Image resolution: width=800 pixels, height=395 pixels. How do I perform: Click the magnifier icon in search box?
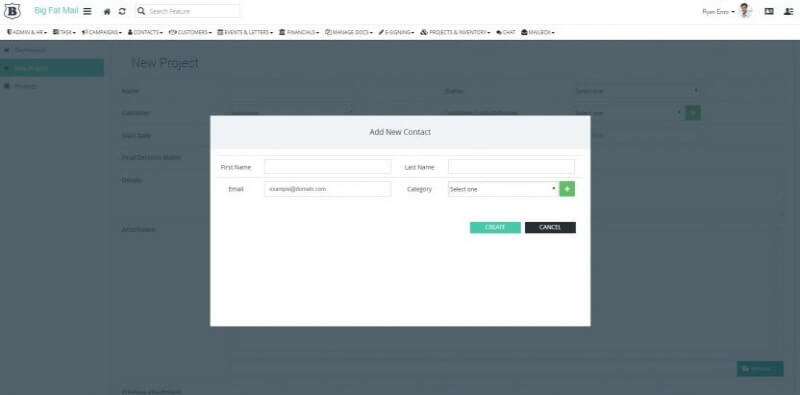(x=142, y=11)
